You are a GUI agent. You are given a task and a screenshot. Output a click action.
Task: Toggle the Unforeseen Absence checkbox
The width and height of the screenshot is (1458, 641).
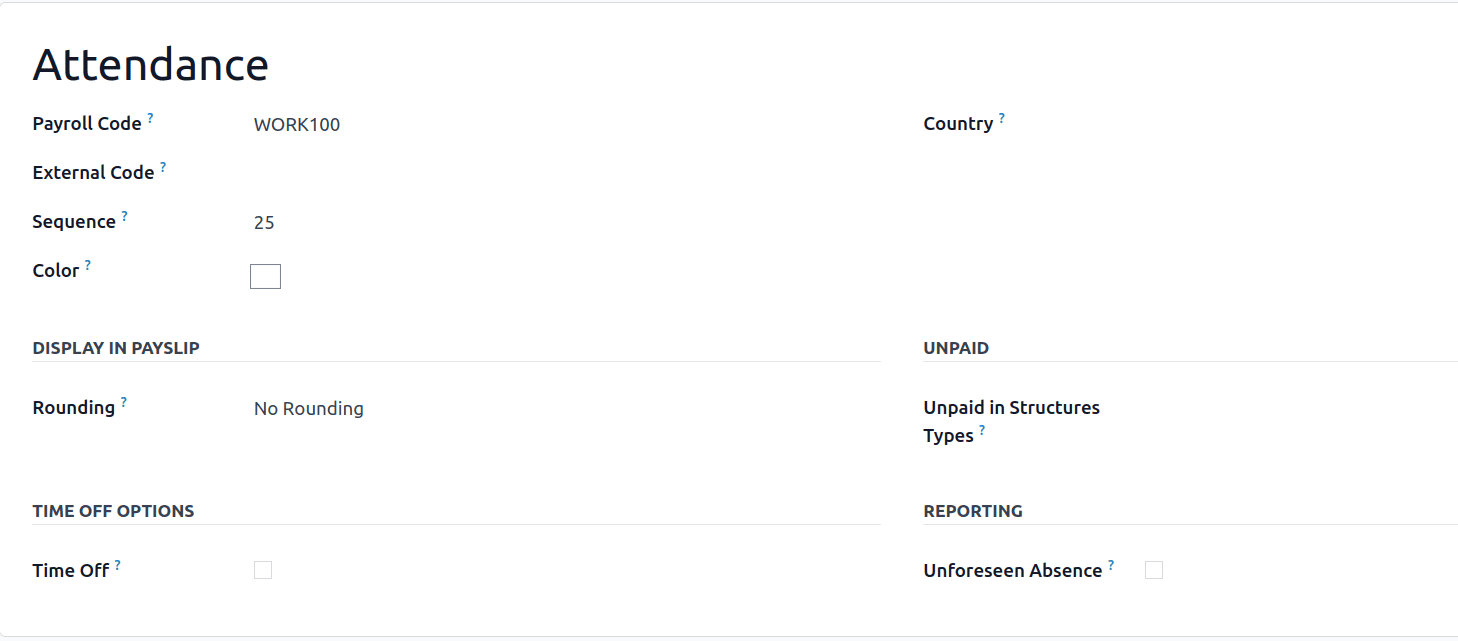[x=1154, y=570]
